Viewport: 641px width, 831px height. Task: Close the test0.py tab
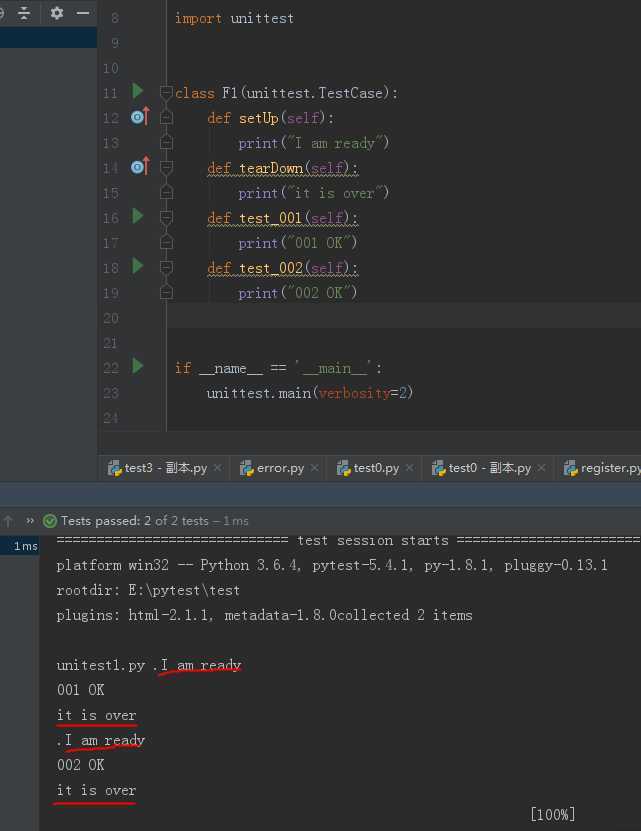coord(409,468)
